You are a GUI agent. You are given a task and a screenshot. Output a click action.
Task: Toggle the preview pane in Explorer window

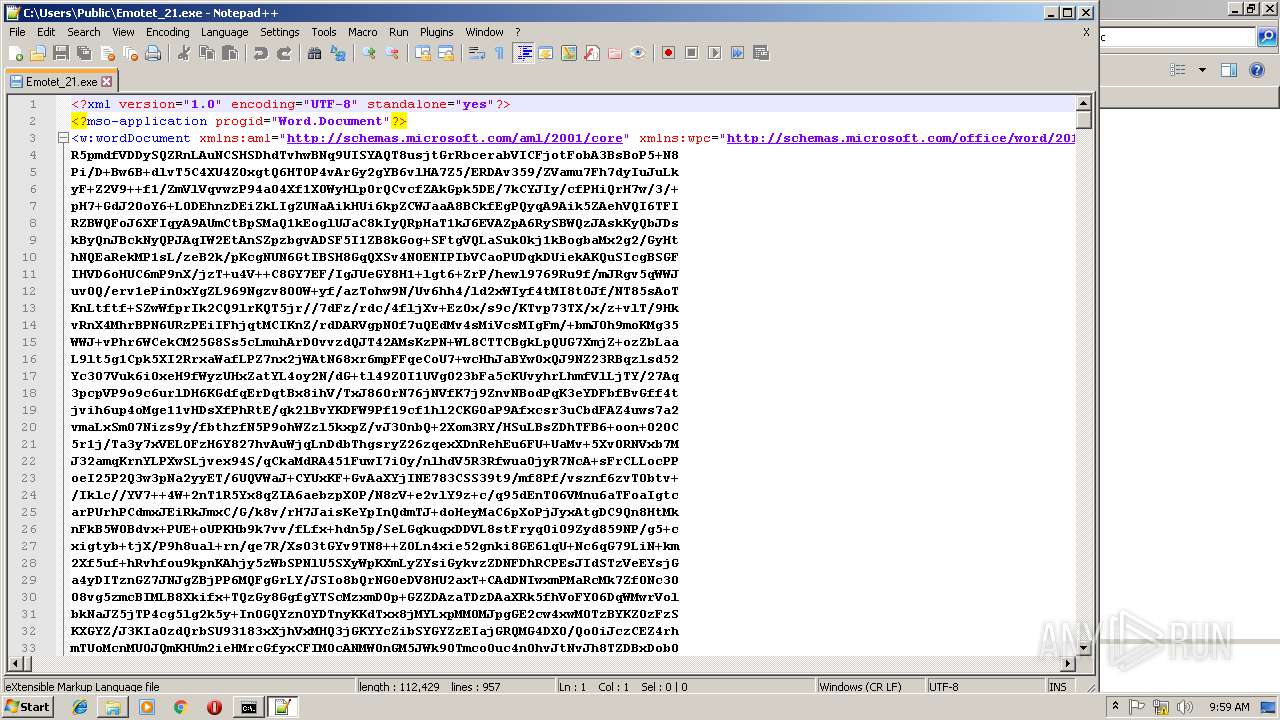pyautogui.click(x=1229, y=70)
